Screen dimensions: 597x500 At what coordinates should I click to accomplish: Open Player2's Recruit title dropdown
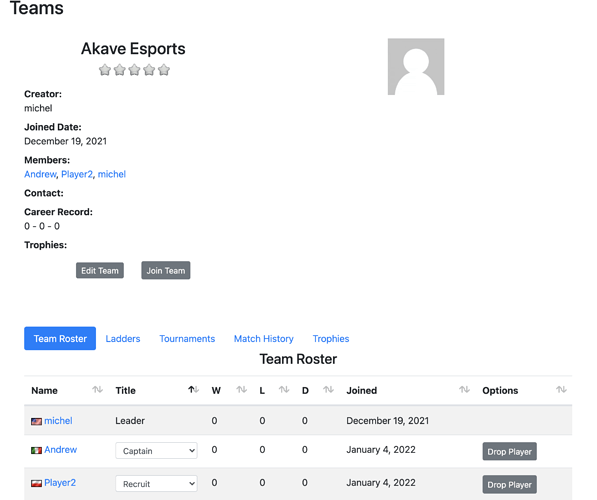pyautogui.click(x=156, y=484)
